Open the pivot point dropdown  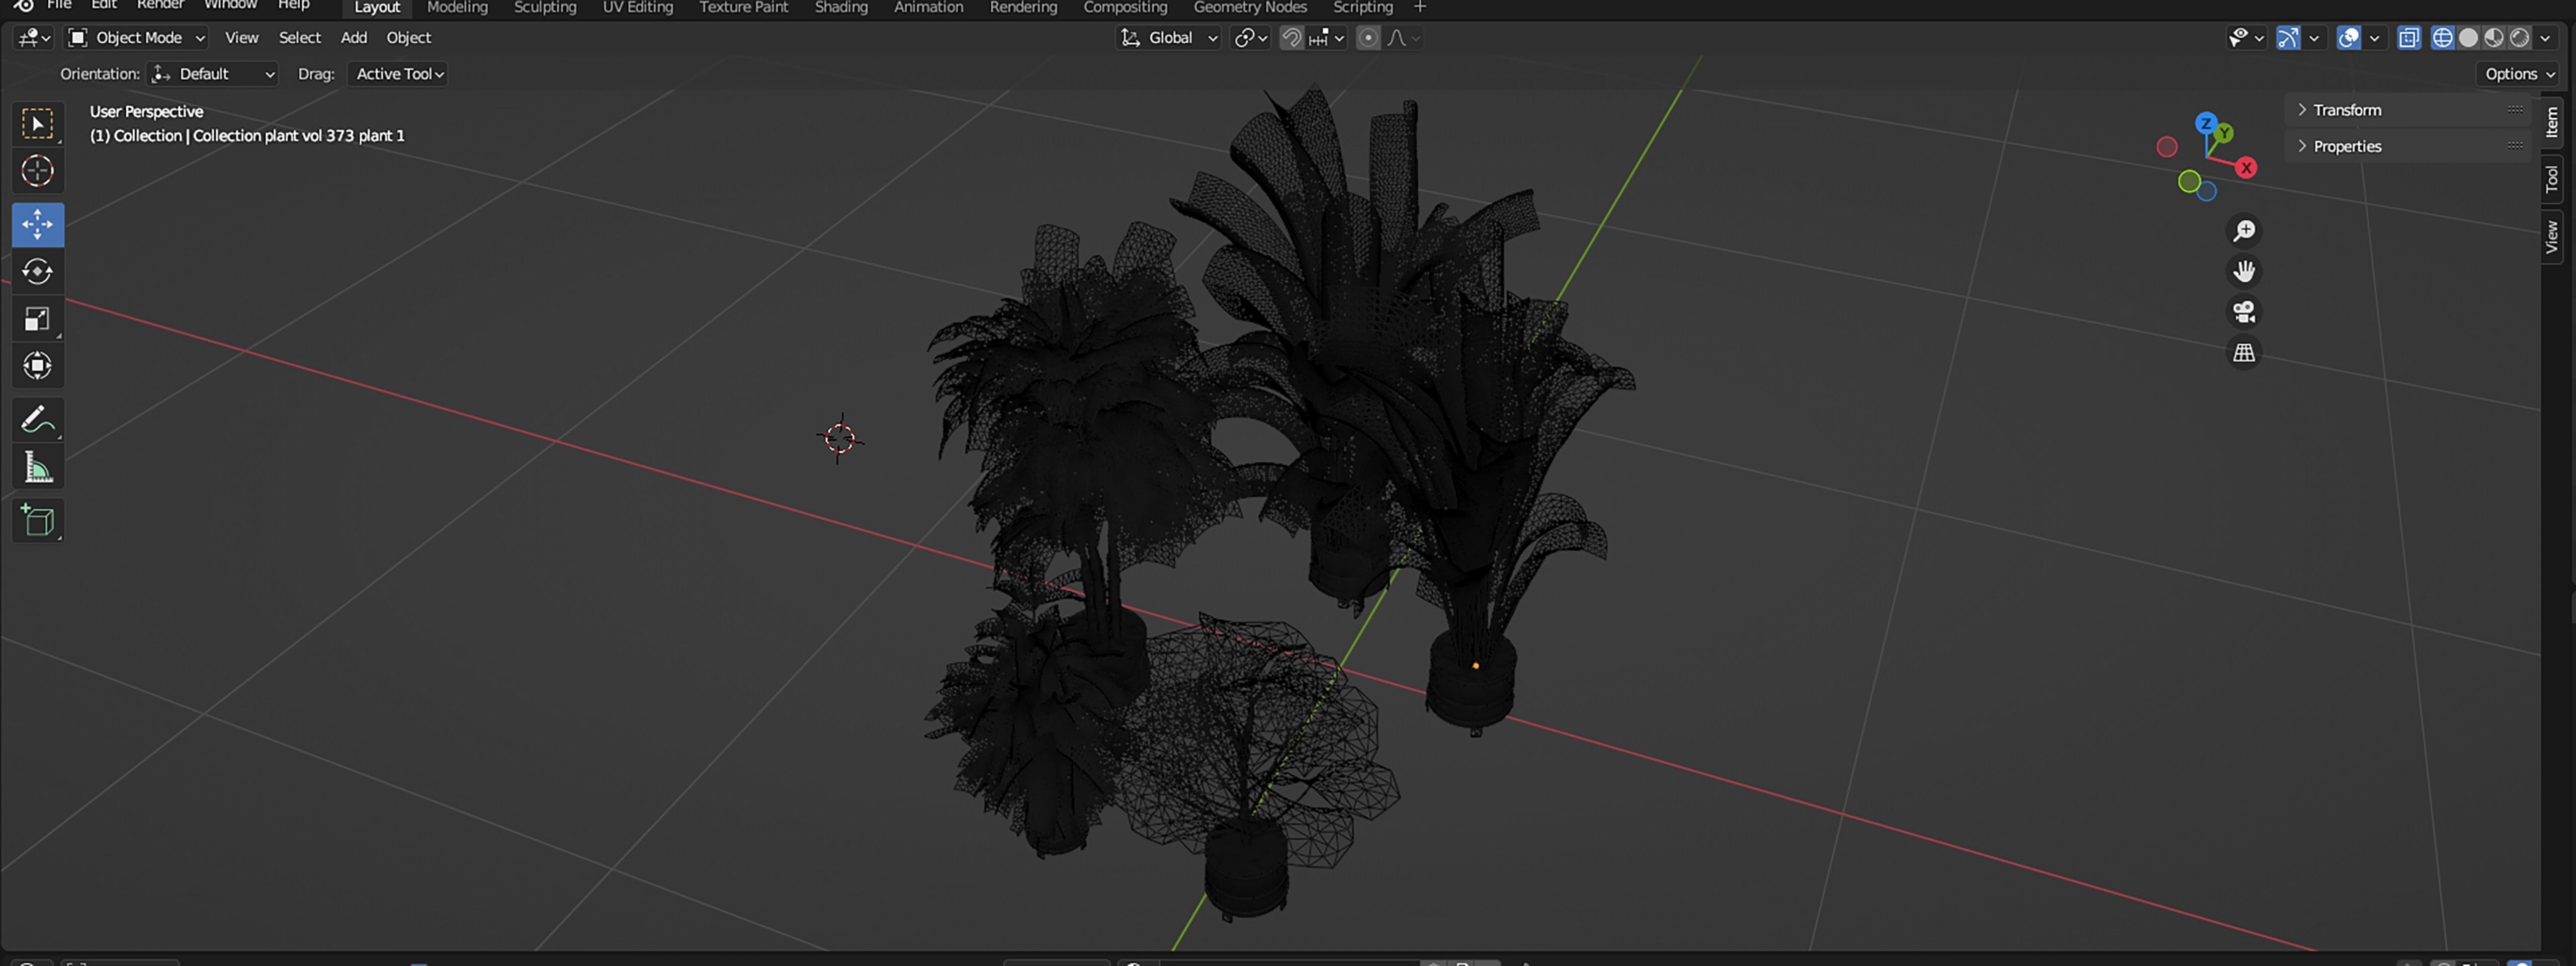pos(1250,38)
